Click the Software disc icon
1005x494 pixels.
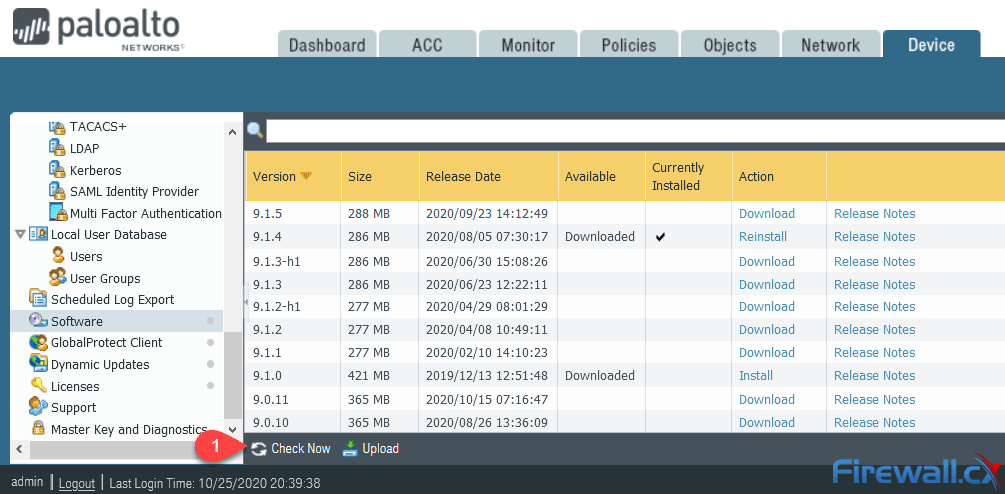(38, 321)
